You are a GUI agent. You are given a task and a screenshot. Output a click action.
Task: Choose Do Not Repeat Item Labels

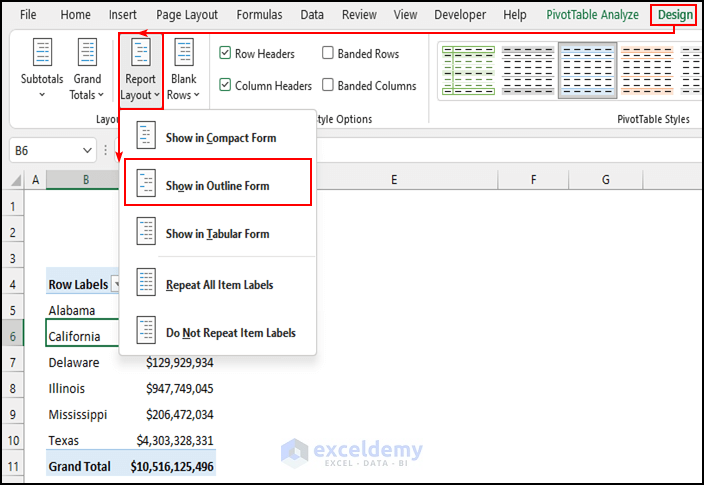tap(218, 331)
